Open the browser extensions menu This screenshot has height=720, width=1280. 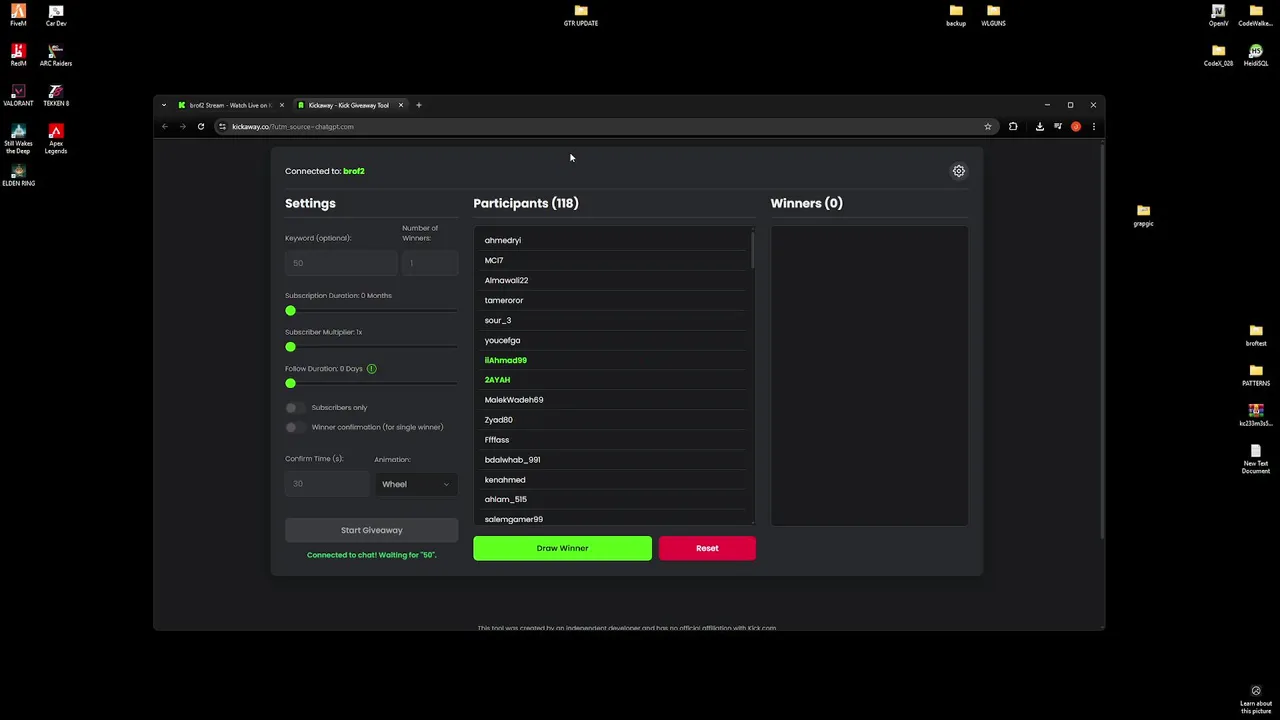point(1013,127)
